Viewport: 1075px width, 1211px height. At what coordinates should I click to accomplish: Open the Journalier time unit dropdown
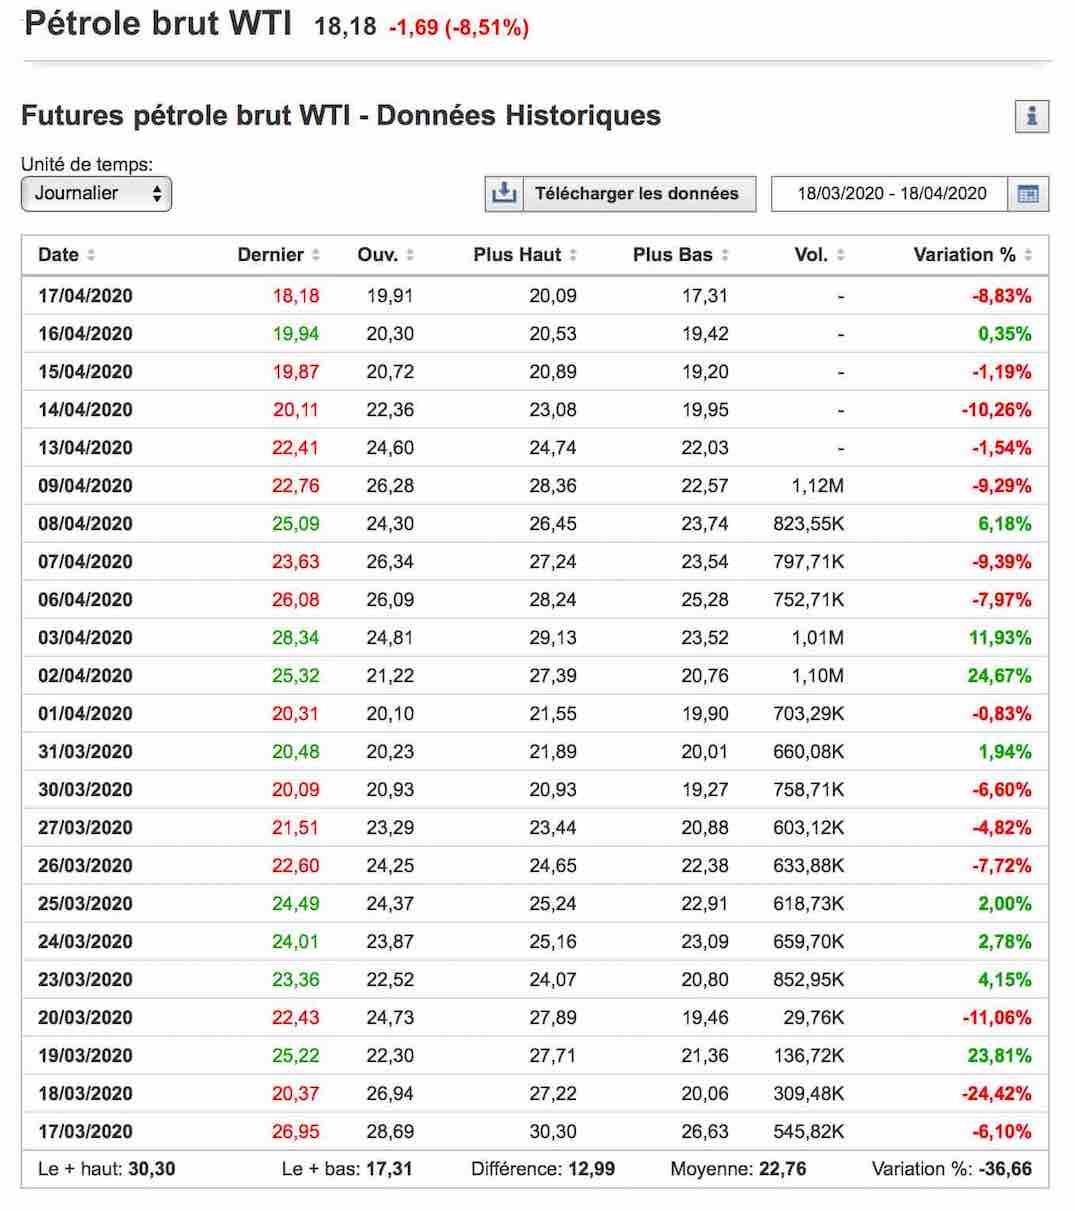point(96,194)
